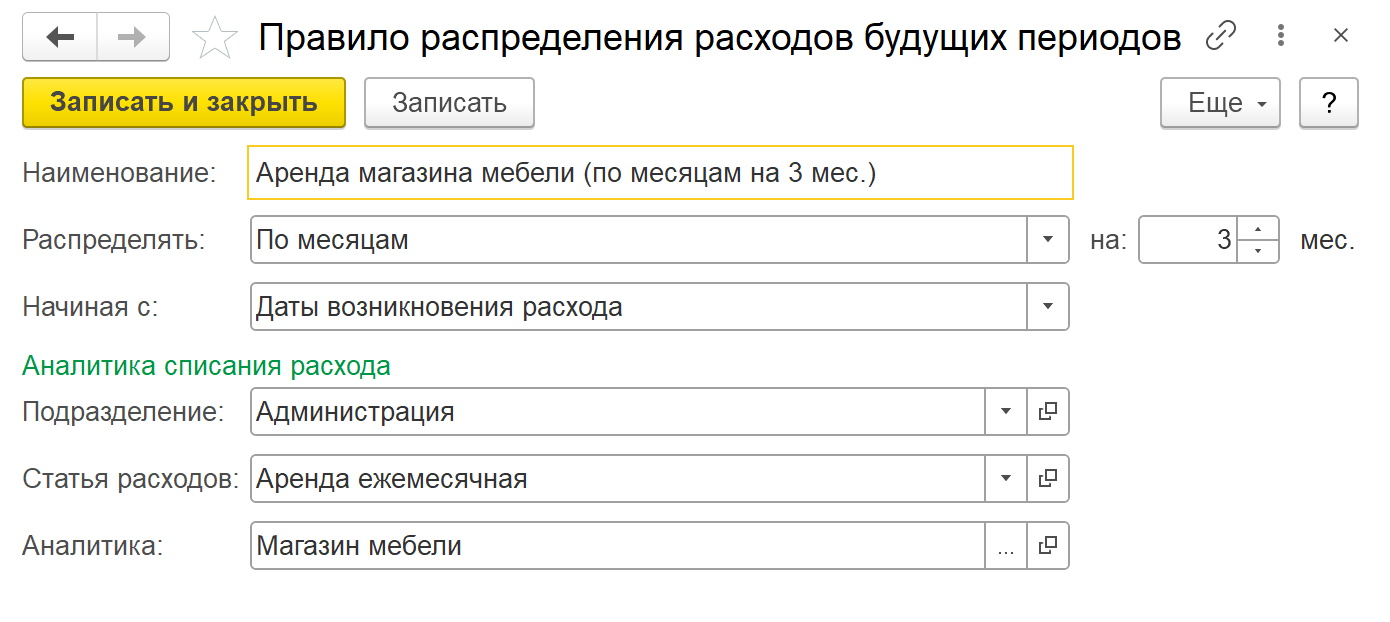Viewport: 1390px width, 622px height.
Task: Open the Аналитика item with its open icon
Action: pyautogui.click(x=1048, y=546)
